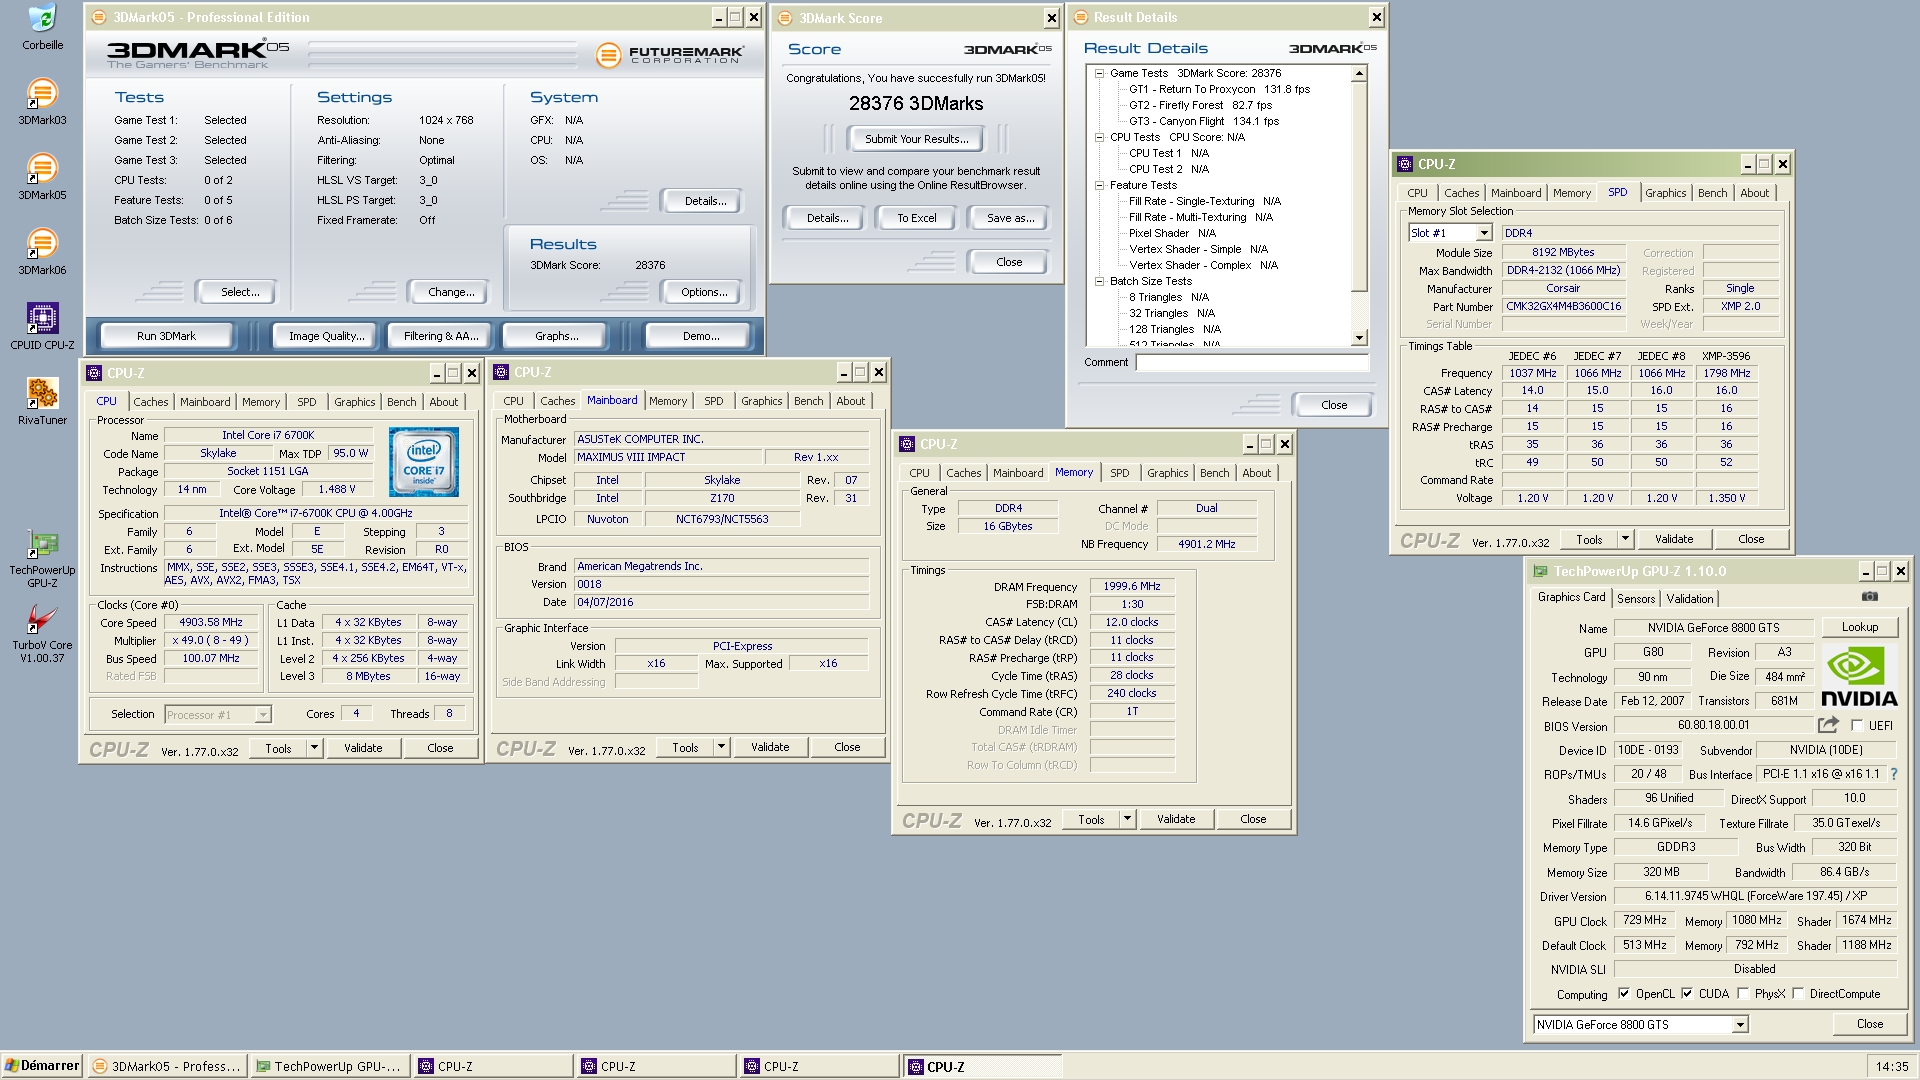The width and height of the screenshot is (1920, 1080).
Task: Open the RivaTuner desktop icon
Action: coord(42,401)
